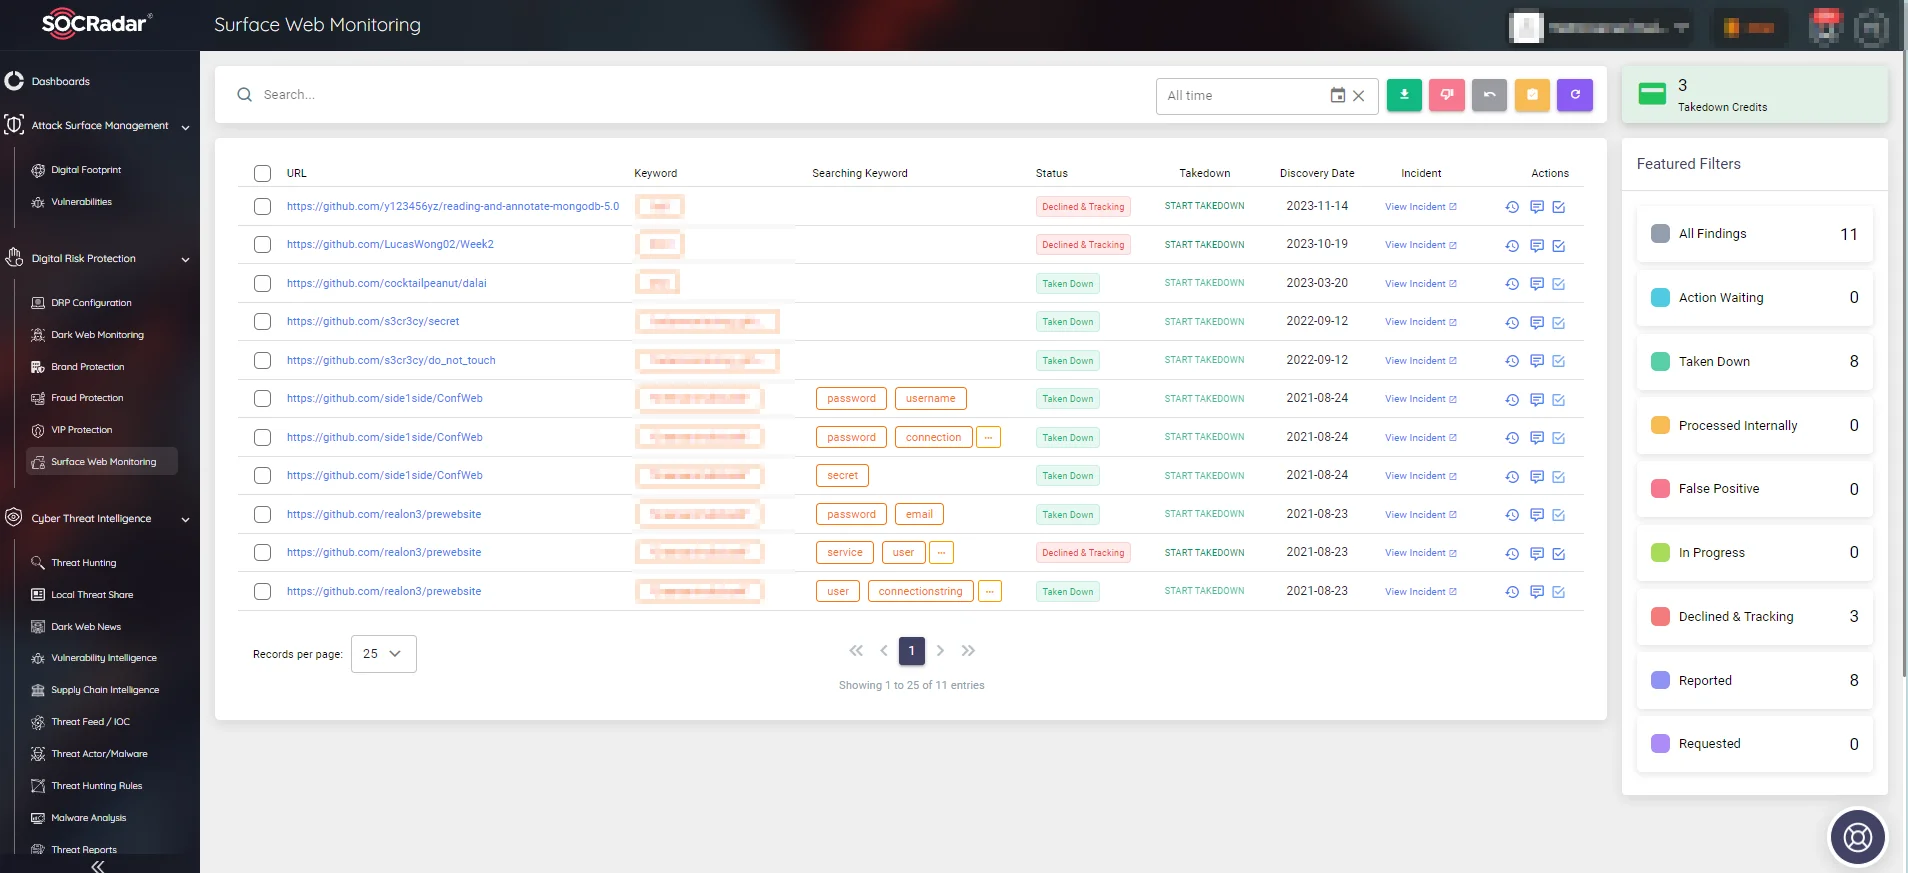Tick the checkbox for s3cr3cy/do_not_touch row
This screenshot has height=873, width=1908.
point(262,360)
